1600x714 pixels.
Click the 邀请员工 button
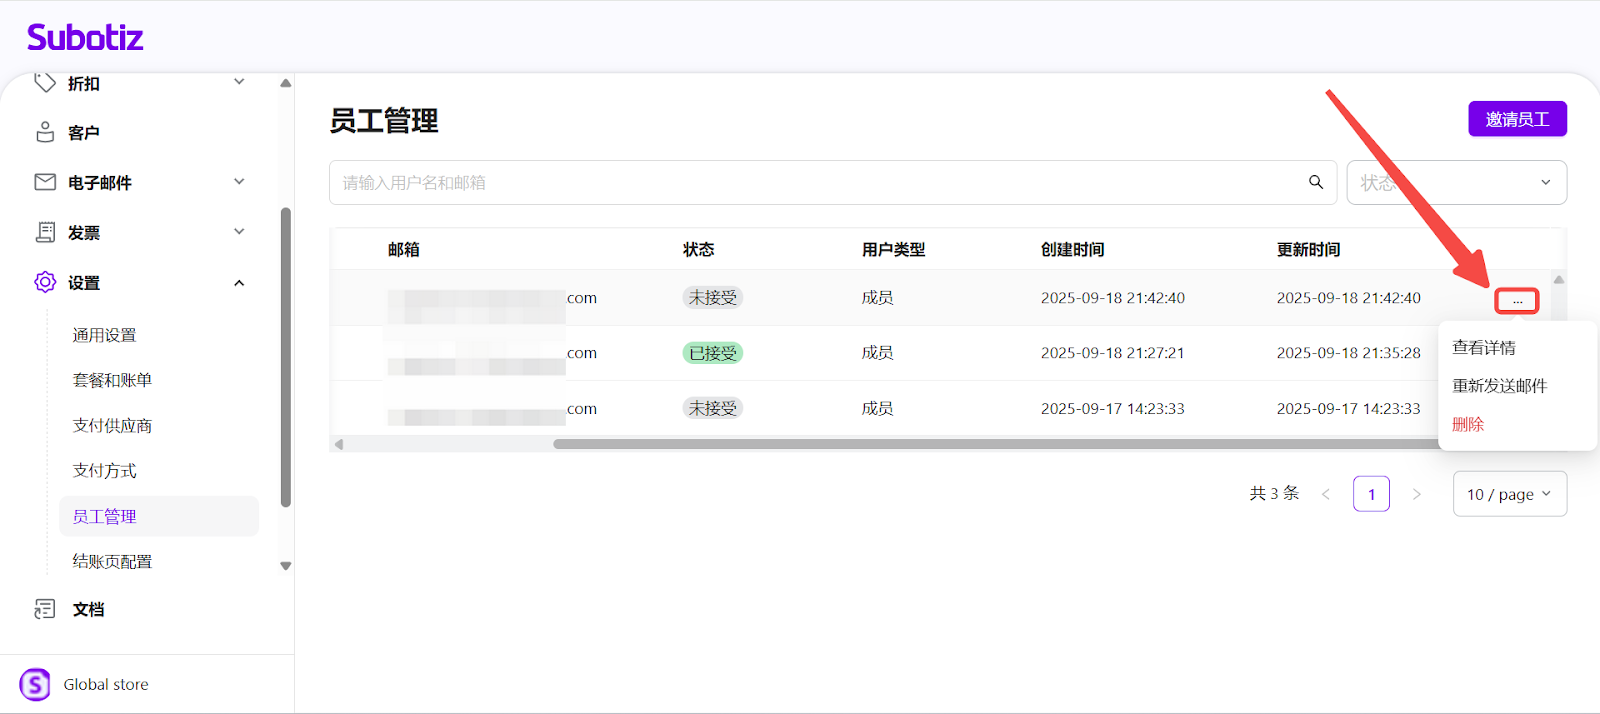[1517, 119]
